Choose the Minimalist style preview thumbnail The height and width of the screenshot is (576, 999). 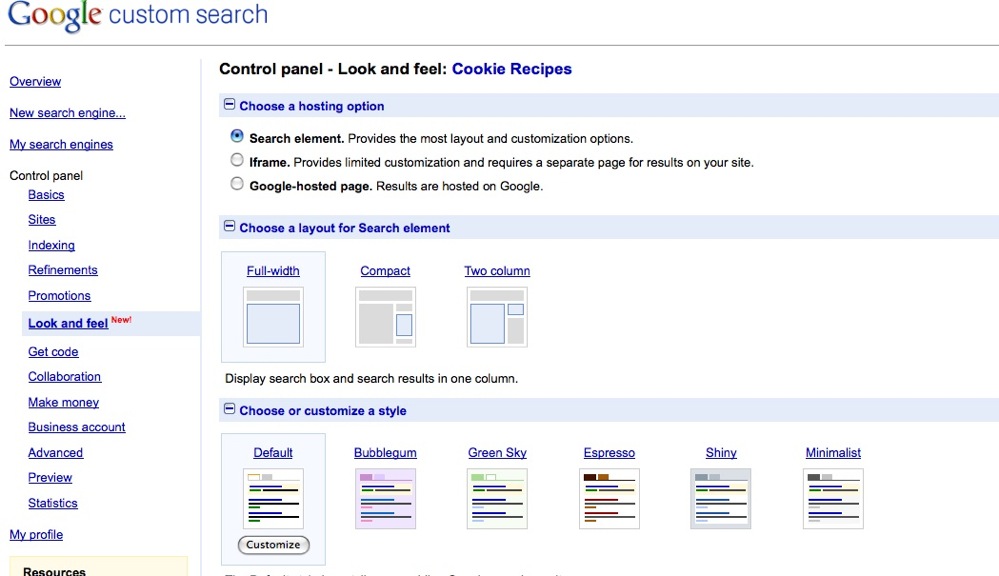click(833, 498)
